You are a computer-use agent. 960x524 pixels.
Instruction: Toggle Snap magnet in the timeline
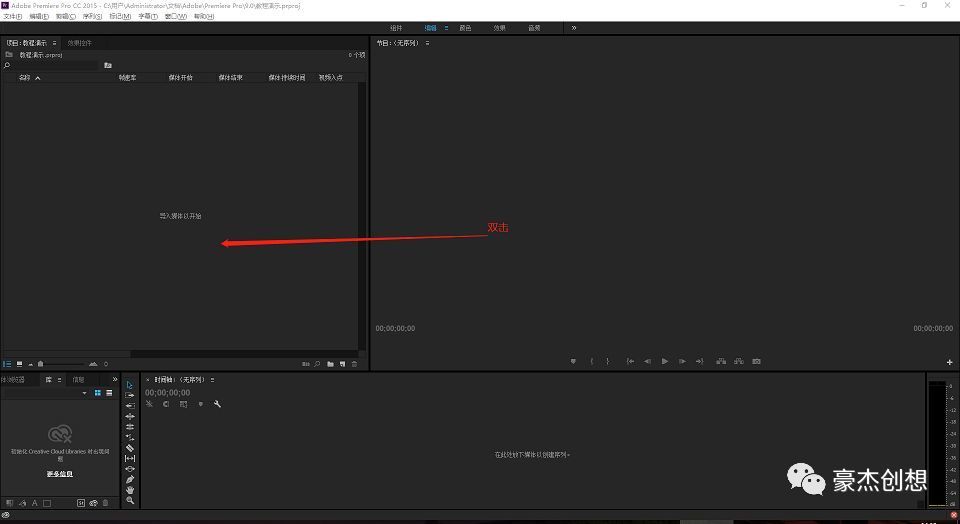click(x=166, y=404)
